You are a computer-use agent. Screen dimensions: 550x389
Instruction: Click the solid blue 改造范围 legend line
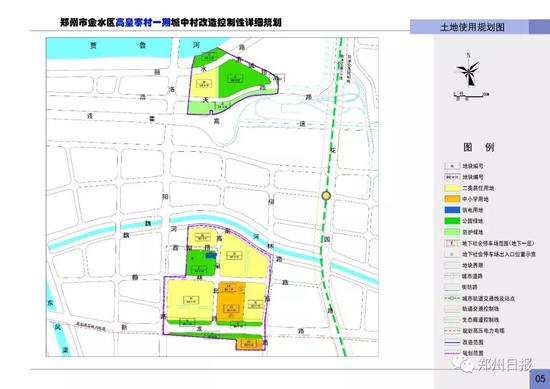point(452,342)
